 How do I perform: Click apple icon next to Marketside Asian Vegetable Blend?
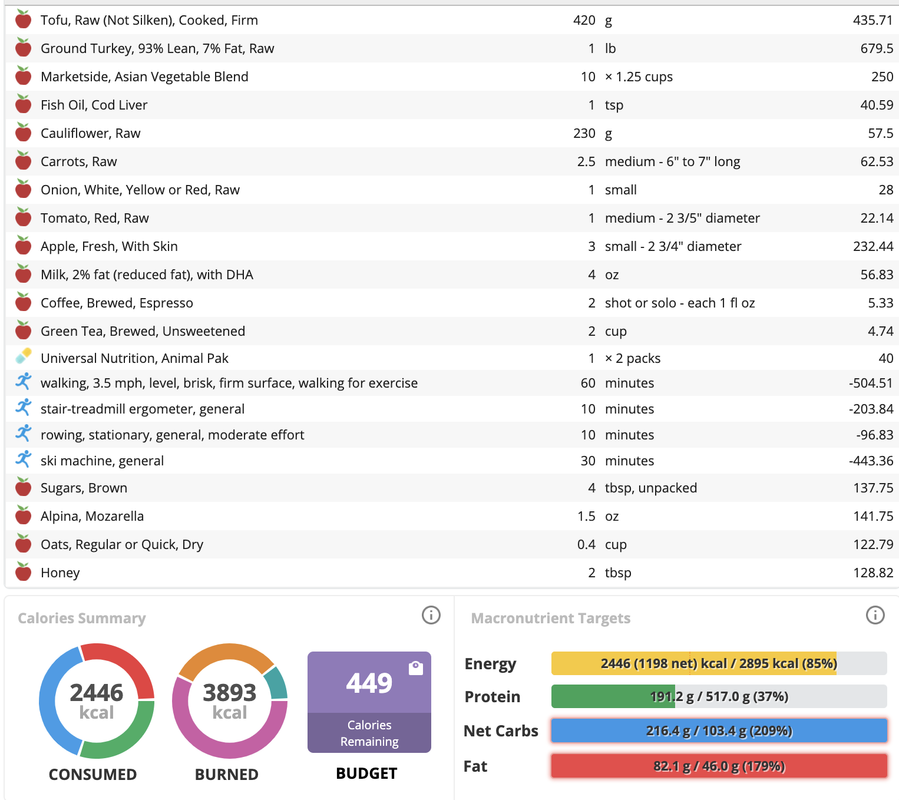click(x=23, y=76)
